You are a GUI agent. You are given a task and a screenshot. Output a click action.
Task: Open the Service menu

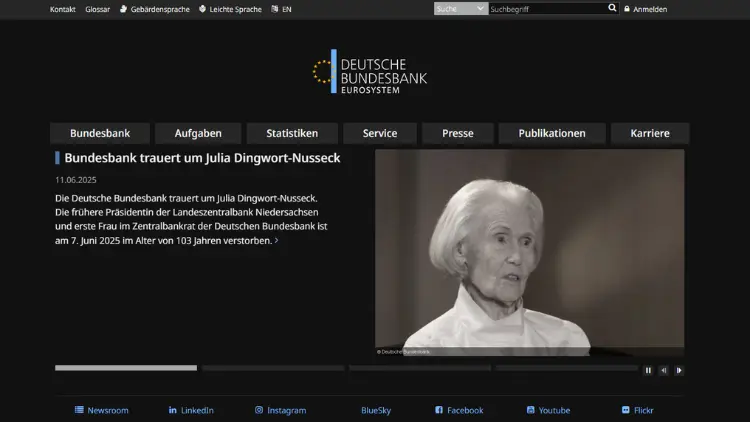[380, 133]
